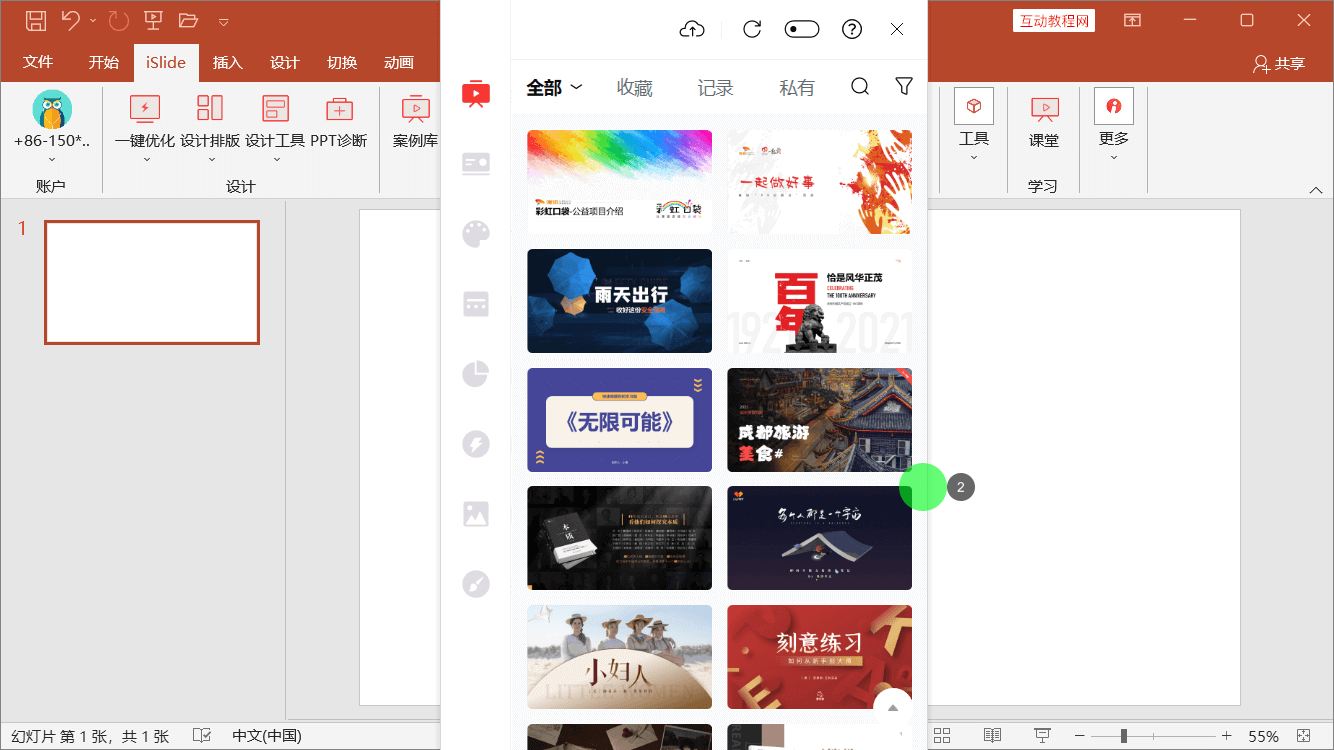Open Ribbon Display Options icon
This screenshot has height=750, width=1334.
[1132, 20]
